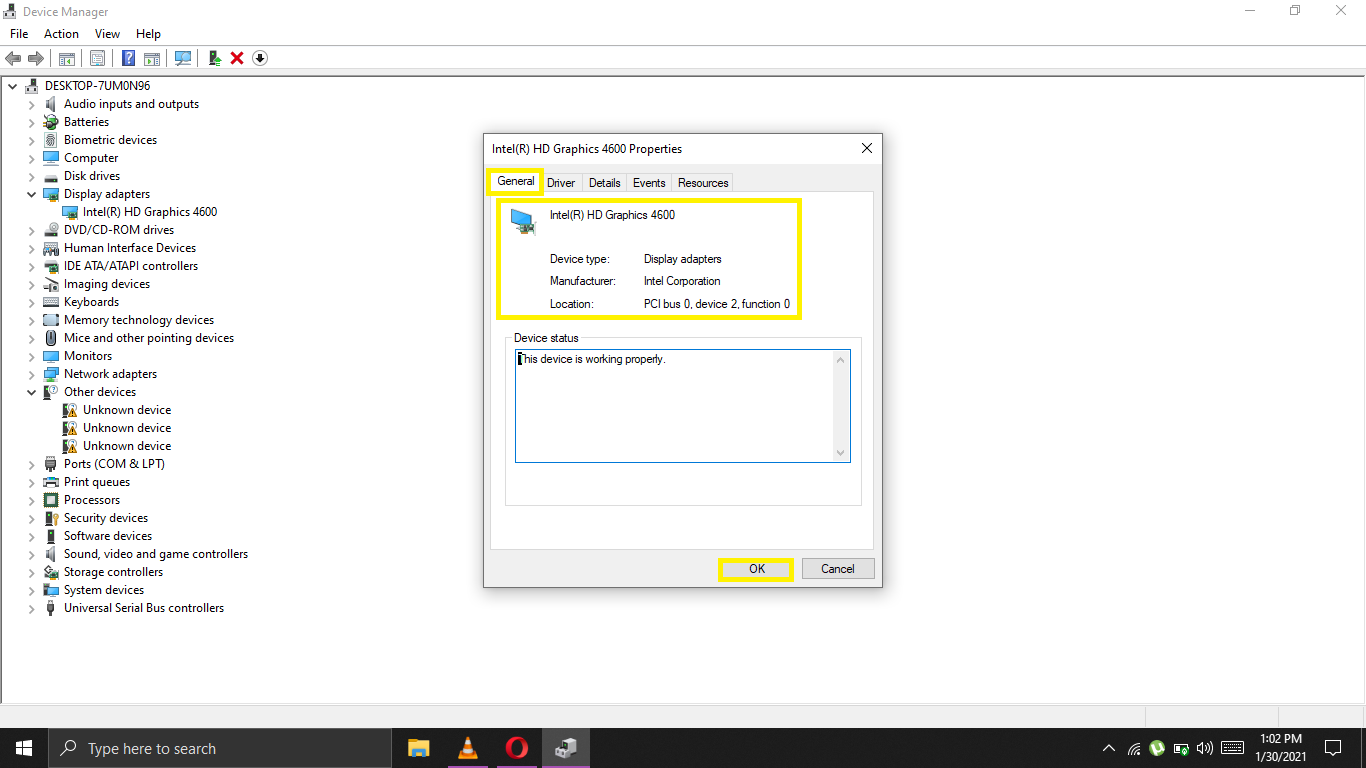The width and height of the screenshot is (1366, 768).
Task: Open the View menu
Action: point(108,34)
